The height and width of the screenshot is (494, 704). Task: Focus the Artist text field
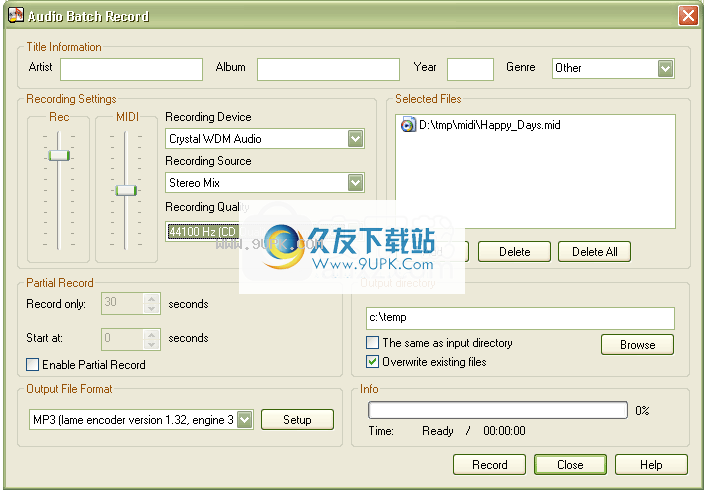pos(132,69)
